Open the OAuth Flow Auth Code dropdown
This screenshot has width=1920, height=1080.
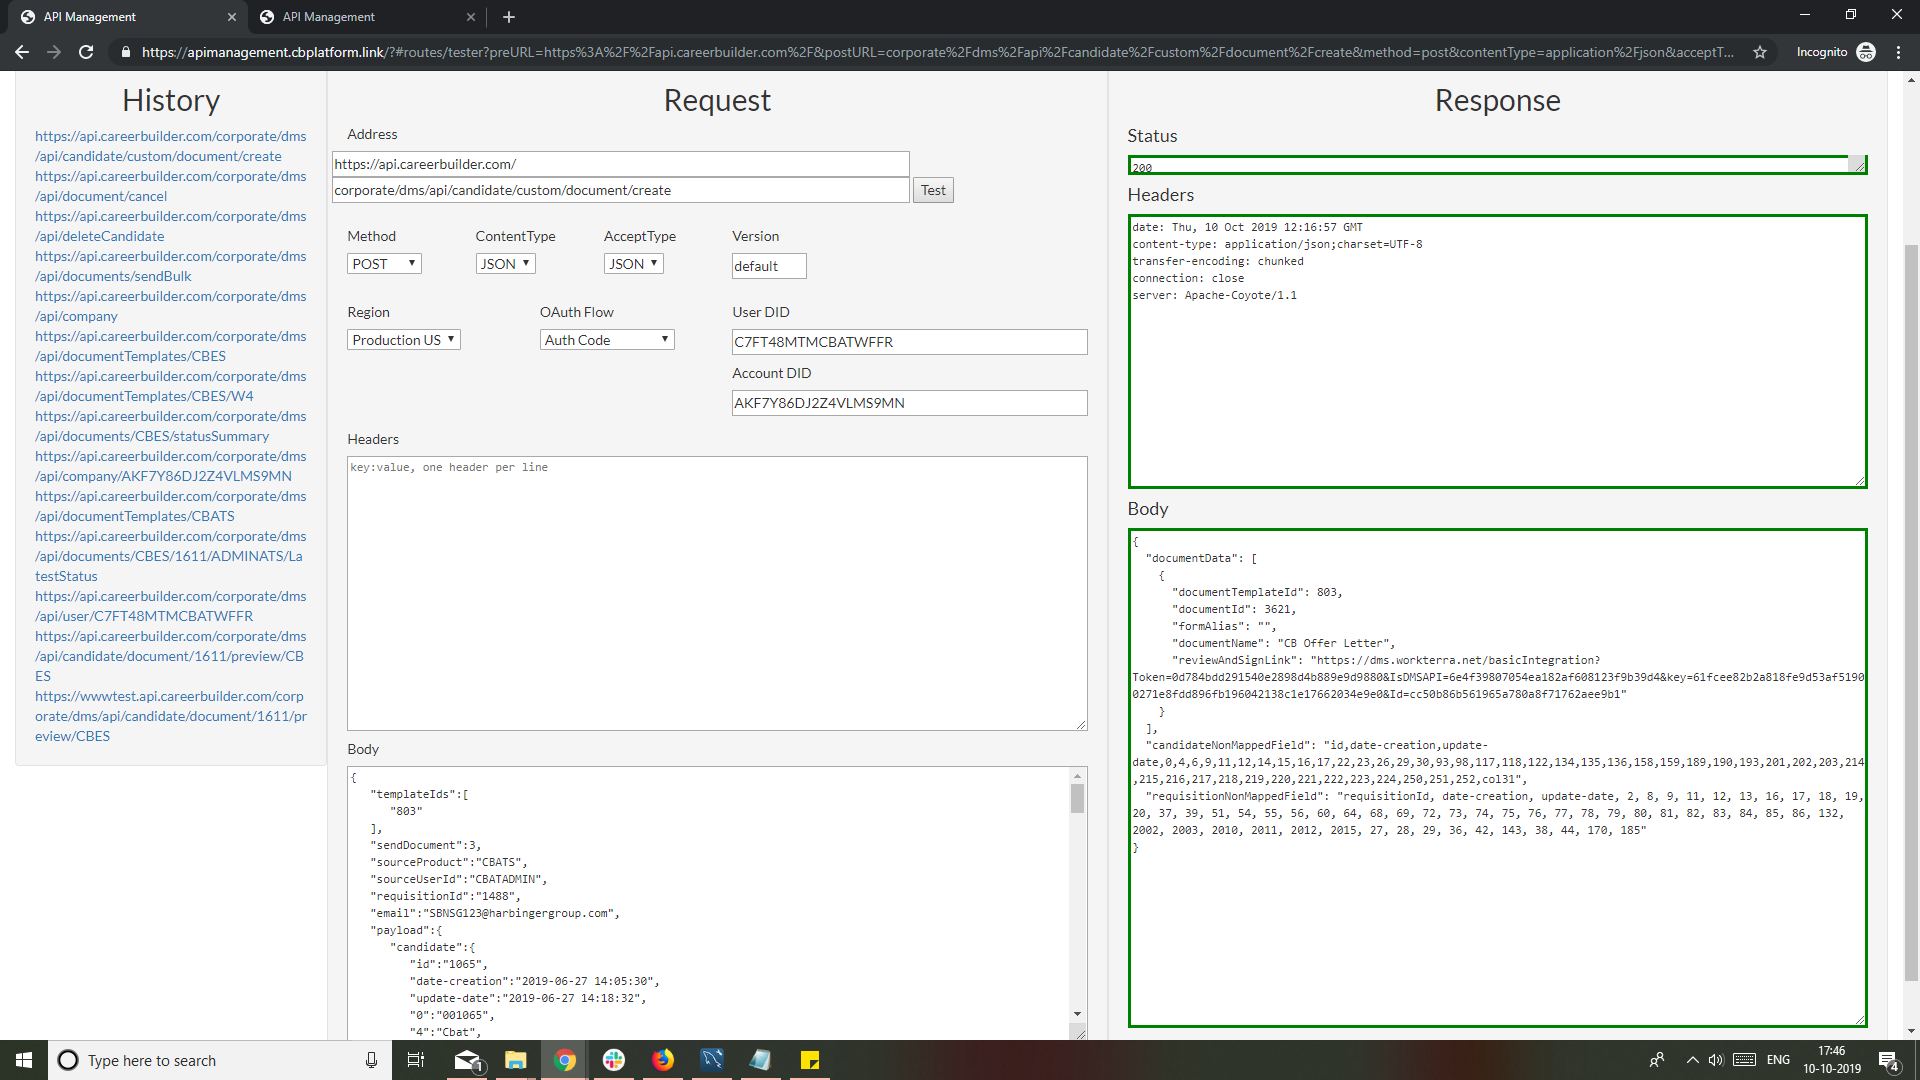[x=607, y=340]
